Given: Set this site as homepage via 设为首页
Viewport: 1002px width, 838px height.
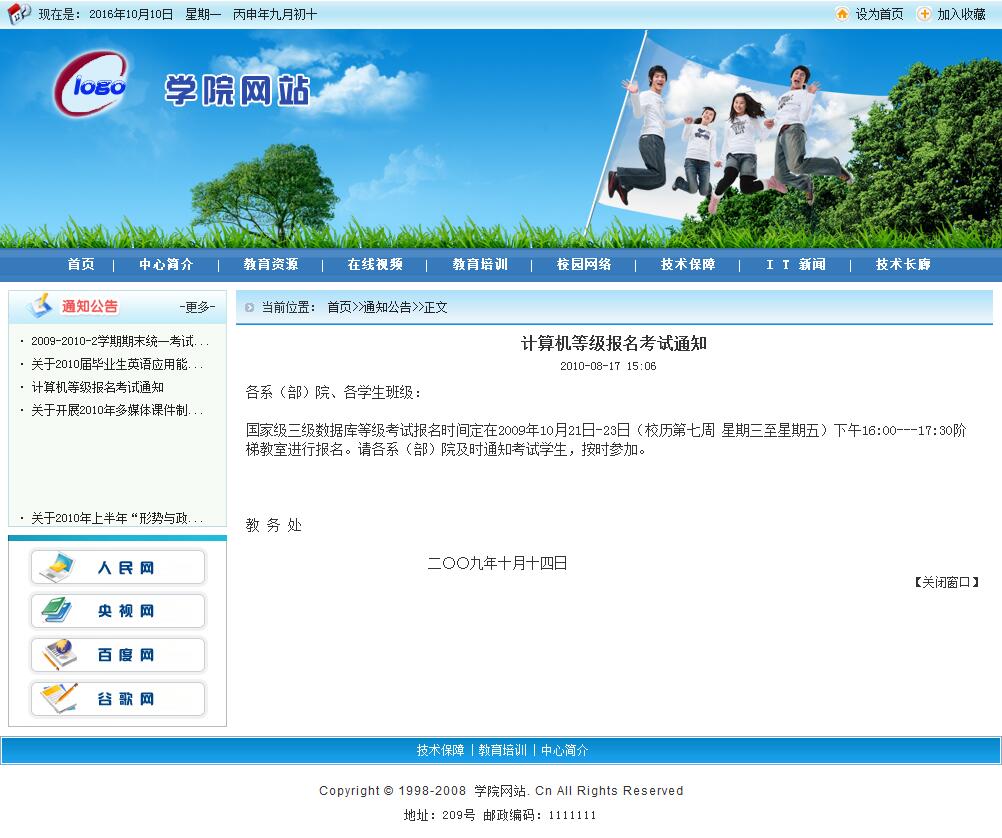Looking at the screenshot, I should 879,14.
